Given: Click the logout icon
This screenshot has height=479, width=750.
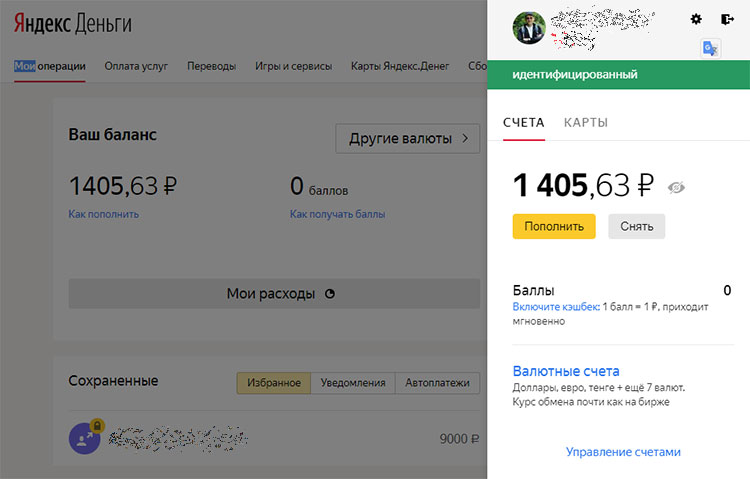Looking at the screenshot, I should coord(727,19).
